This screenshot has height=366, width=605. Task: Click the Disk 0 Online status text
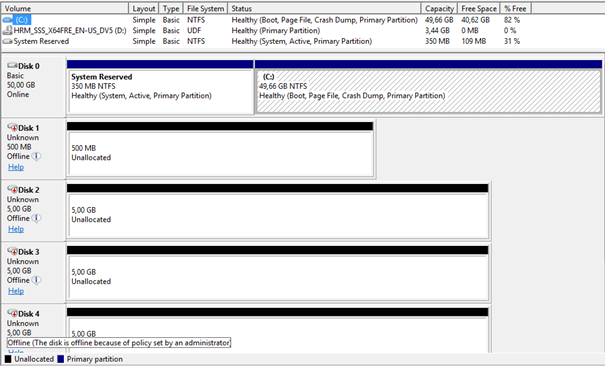pos(18,94)
